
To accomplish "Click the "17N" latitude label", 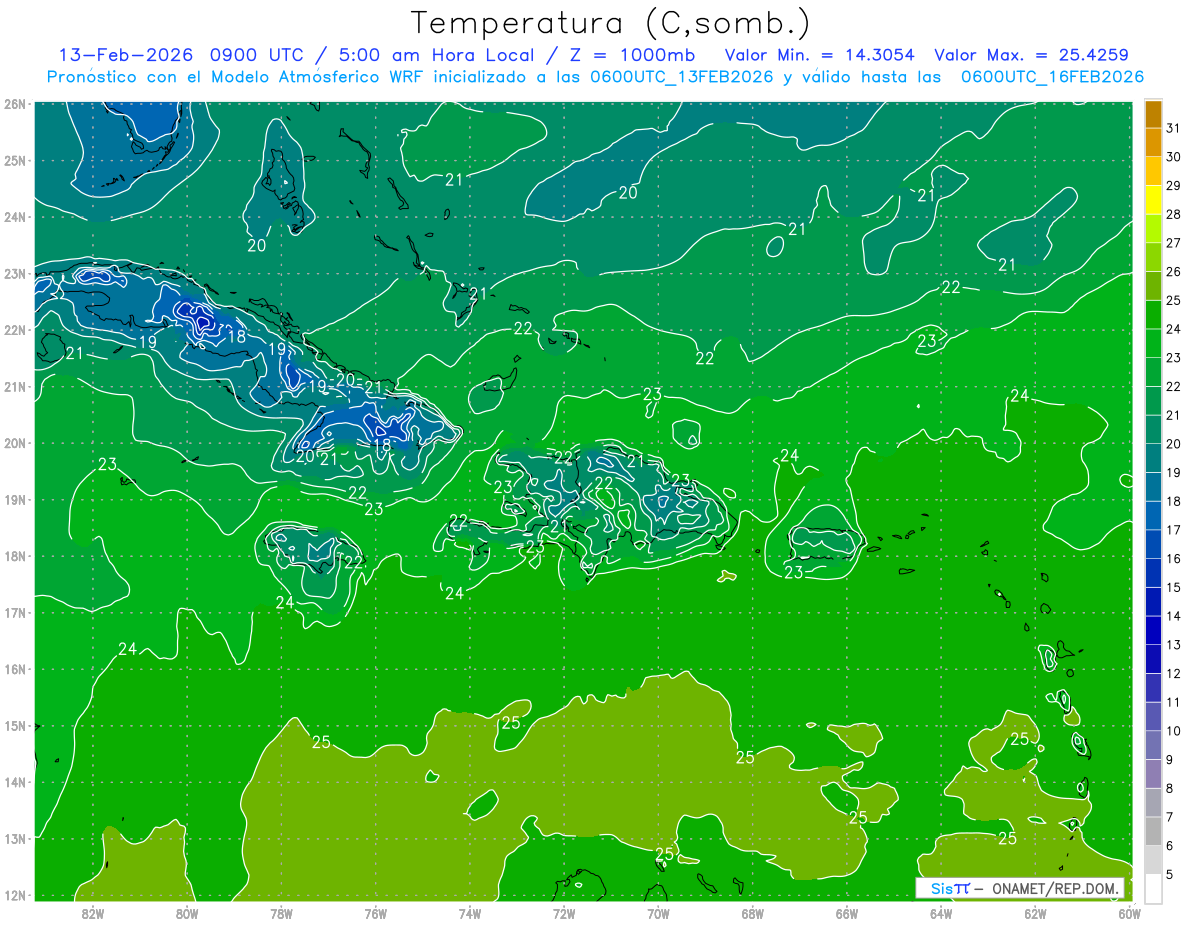I will point(15,612).
